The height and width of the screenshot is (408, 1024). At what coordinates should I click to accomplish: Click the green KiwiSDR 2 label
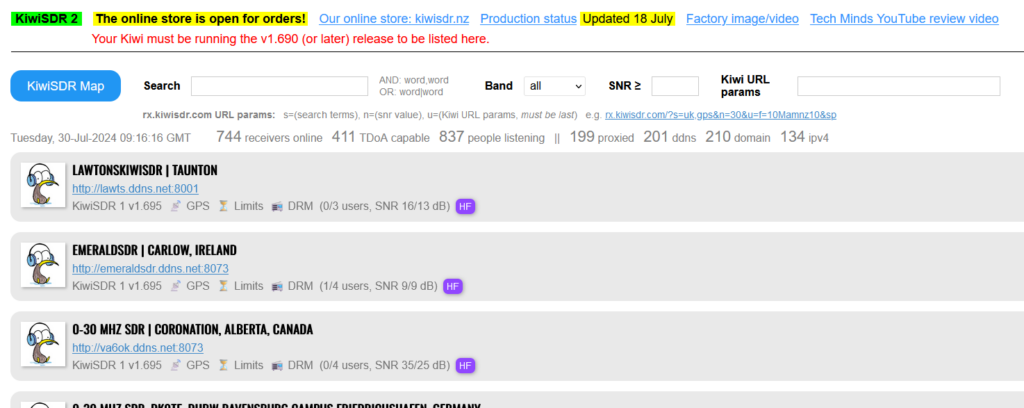[x=46, y=19]
